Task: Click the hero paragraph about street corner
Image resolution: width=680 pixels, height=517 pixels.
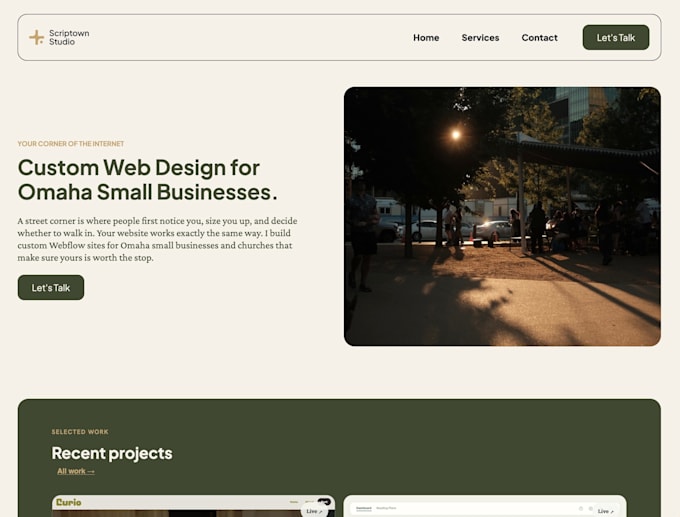Action: pyautogui.click(x=157, y=239)
